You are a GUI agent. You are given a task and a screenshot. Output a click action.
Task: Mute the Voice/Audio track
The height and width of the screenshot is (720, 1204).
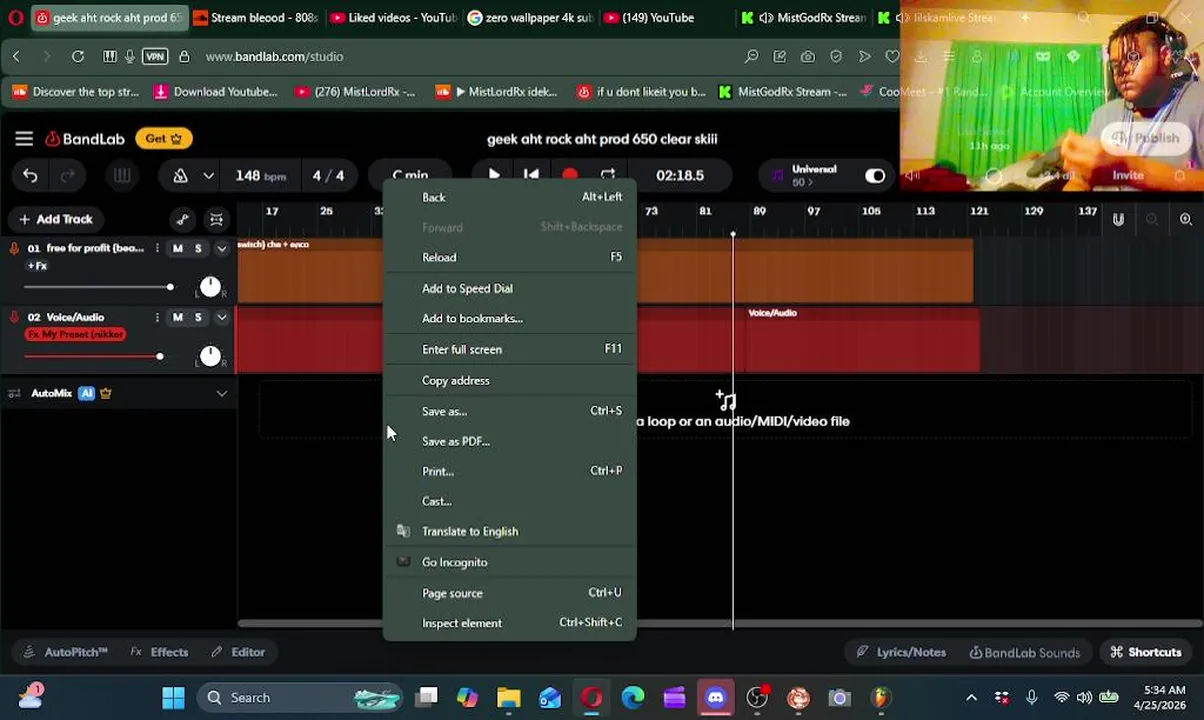coord(178,317)
